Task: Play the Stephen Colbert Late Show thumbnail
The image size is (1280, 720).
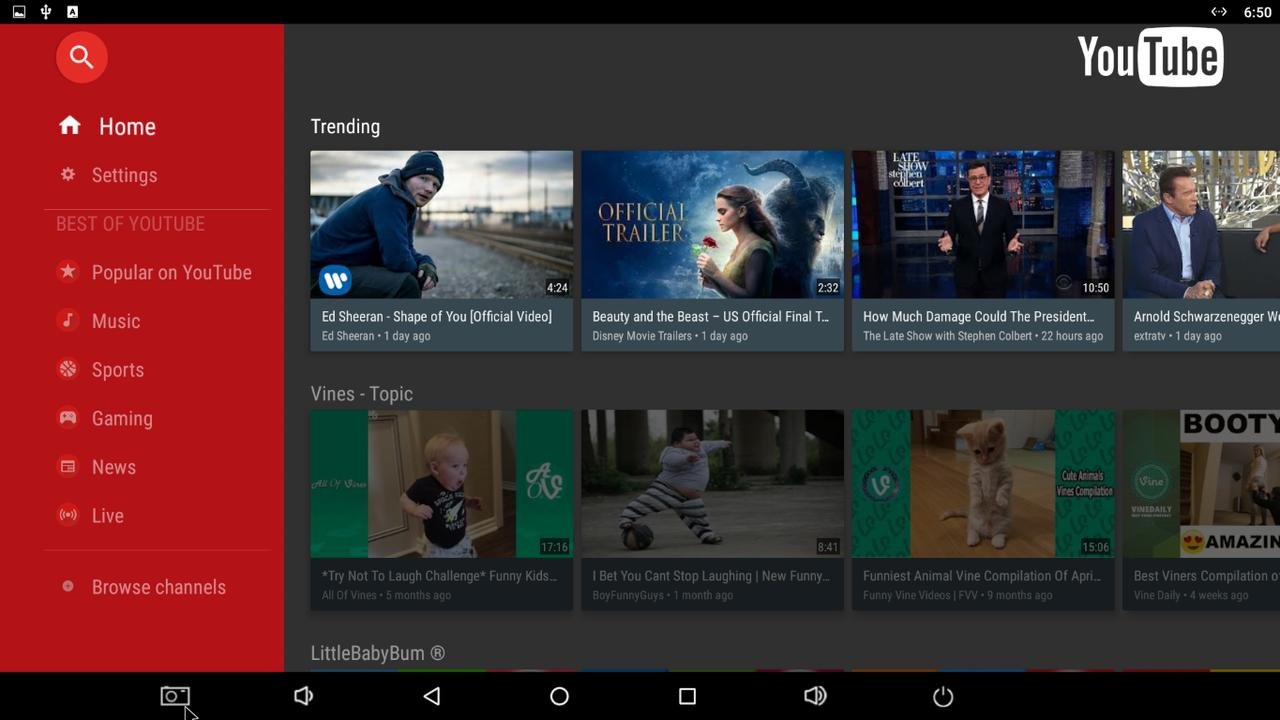Action: 983,224
